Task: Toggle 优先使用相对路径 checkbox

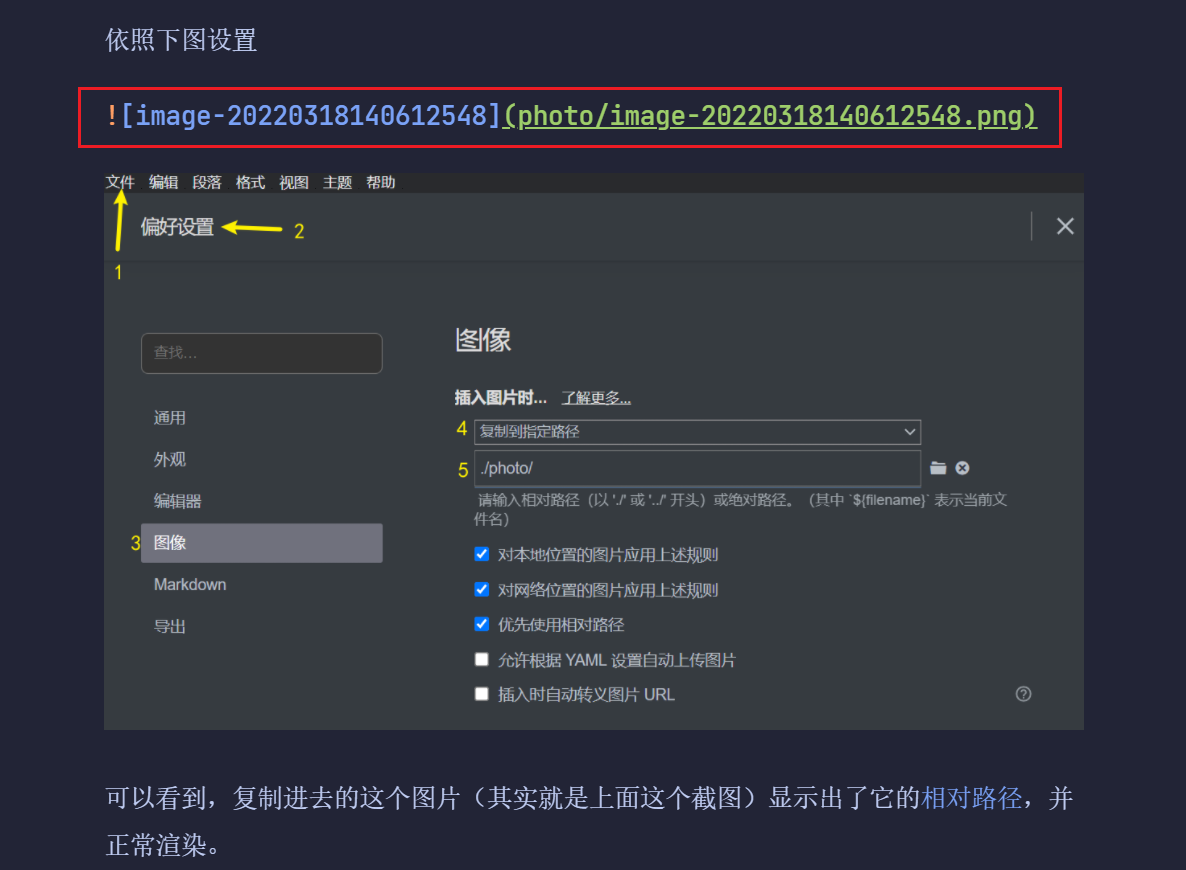Action: (481, 624)
